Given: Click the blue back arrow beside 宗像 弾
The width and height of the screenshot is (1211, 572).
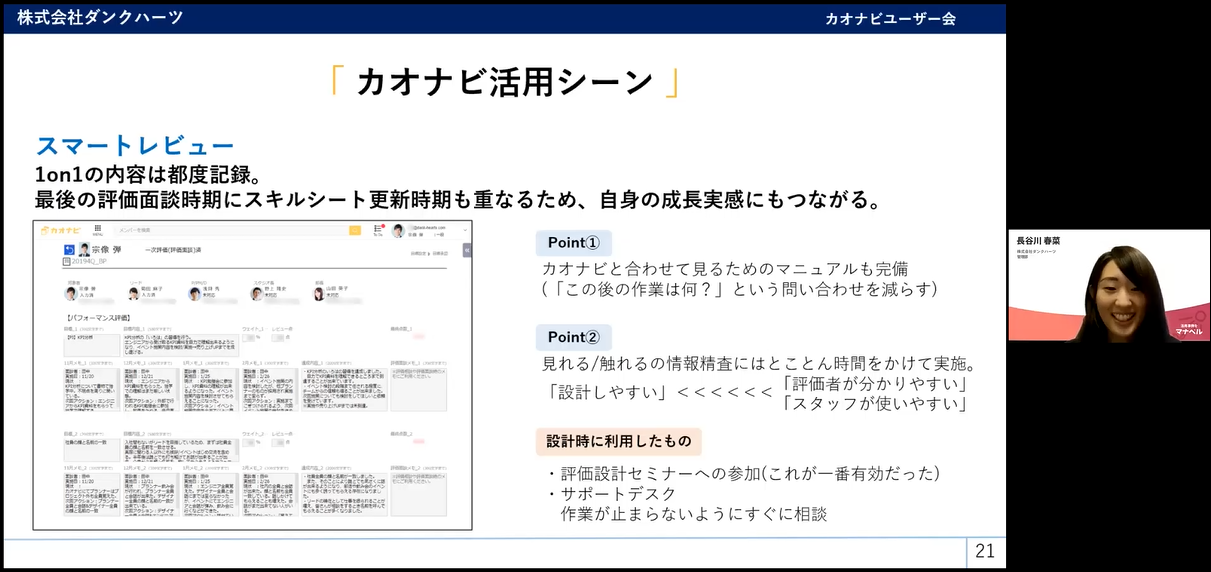Looking at the screenshot, I should point(69,249).
